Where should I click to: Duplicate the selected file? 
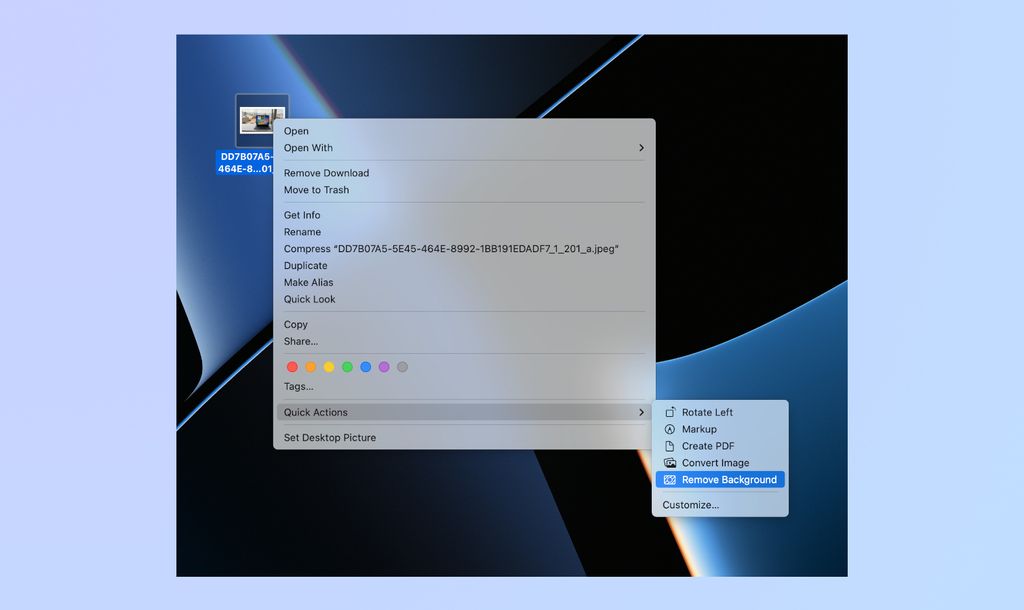click(304, 265)
